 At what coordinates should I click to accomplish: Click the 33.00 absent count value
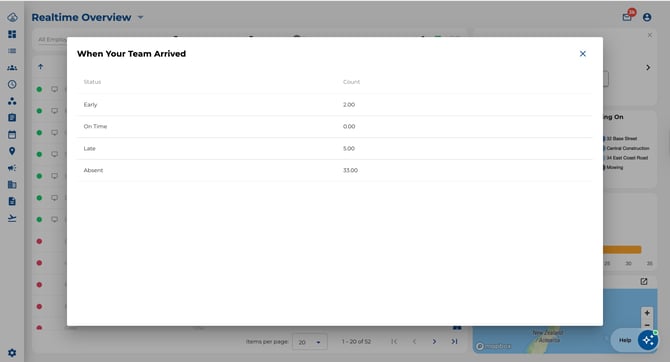pyautogui.click(x=350, y=170)
